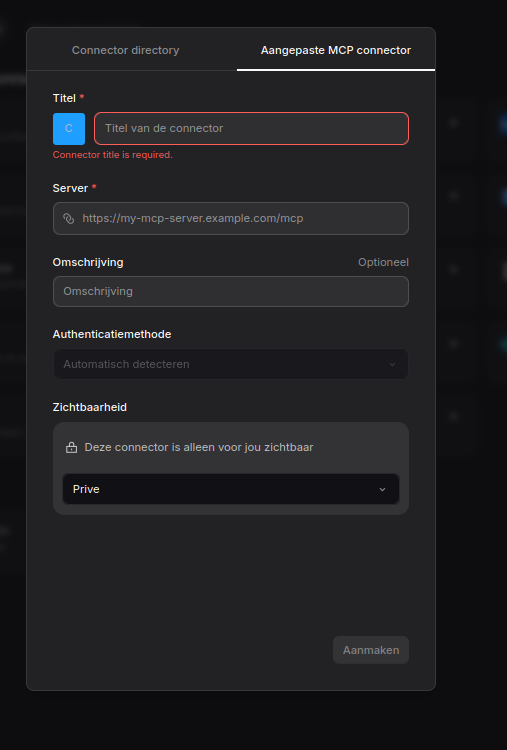Open the Prive visibility dropdown

pyautogui.click(x=231, y=489)
